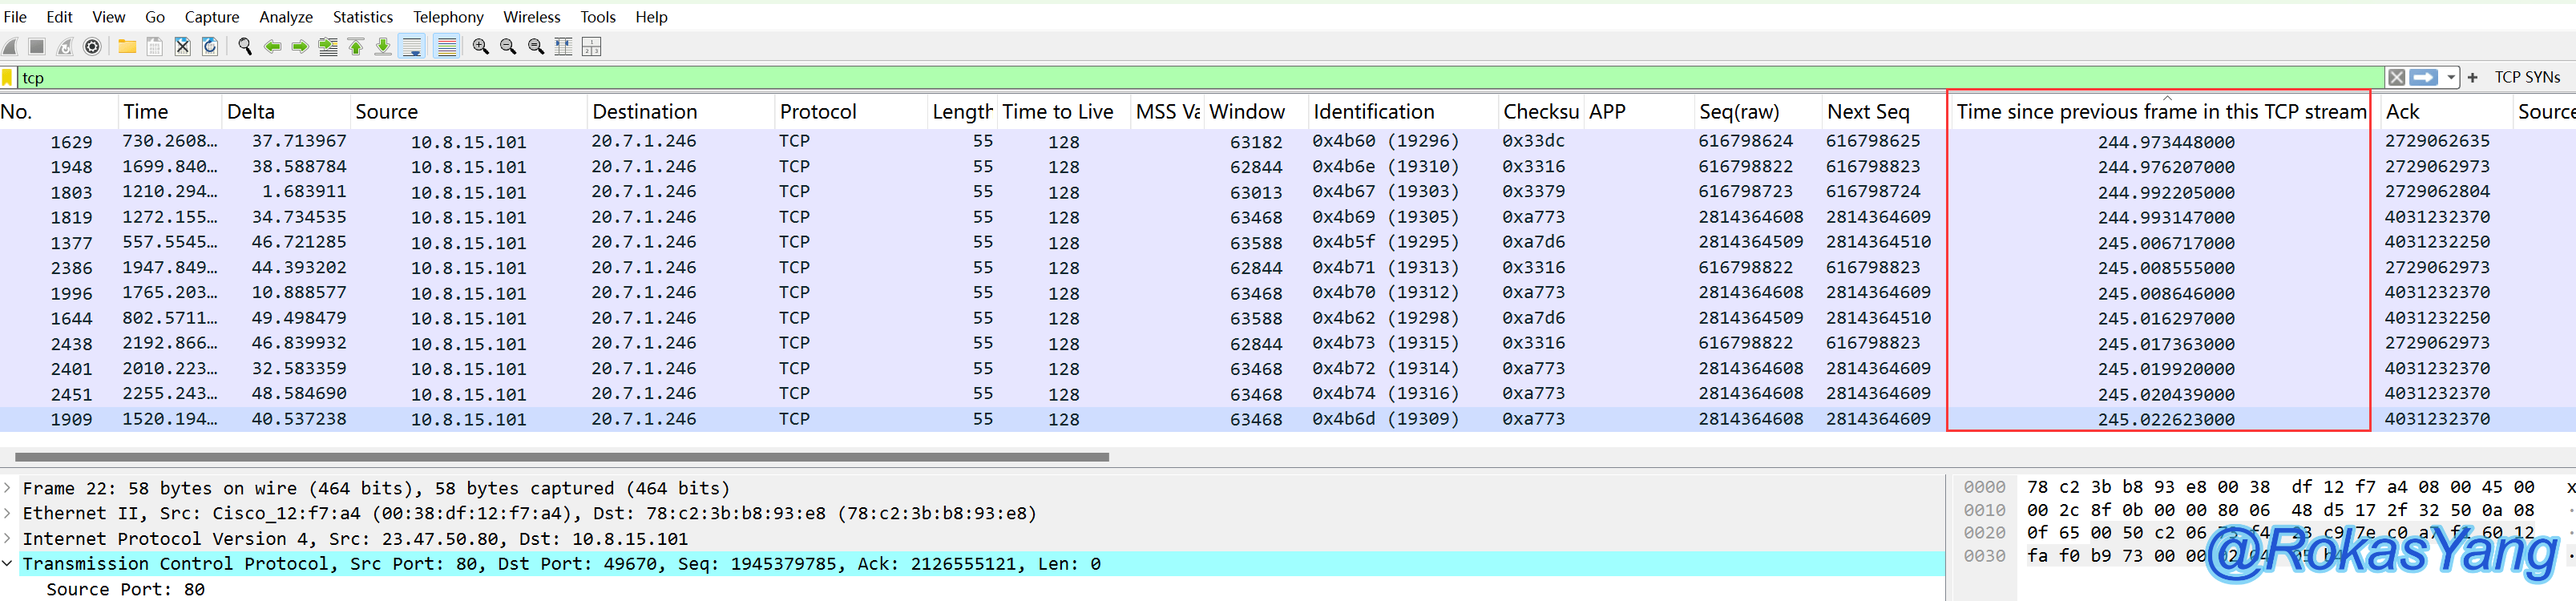Clear the display filter with X button
This screenshot has height=601, width=2576.
coord(2396,77)
